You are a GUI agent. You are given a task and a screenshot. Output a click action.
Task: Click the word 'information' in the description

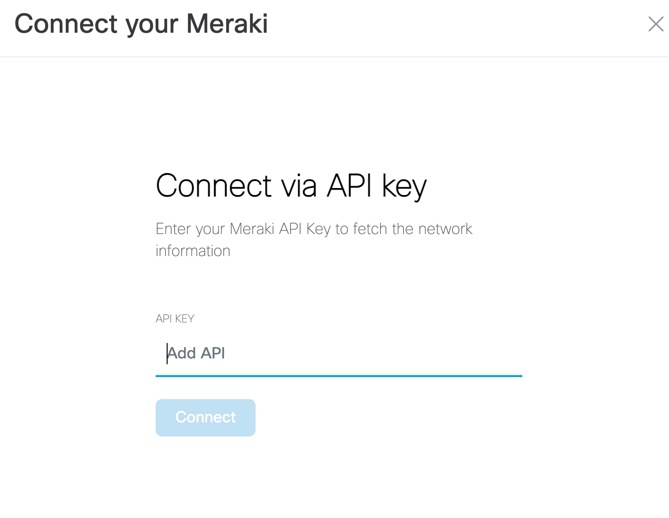193,251
